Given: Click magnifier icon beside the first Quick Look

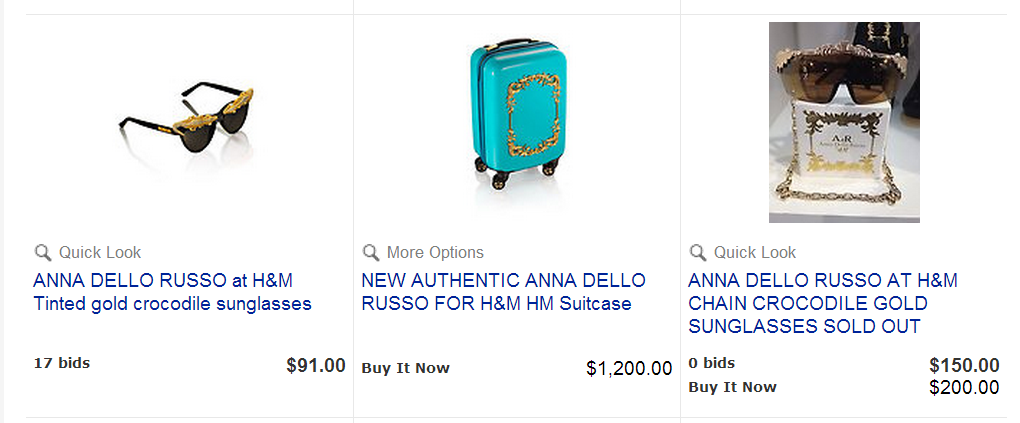Looking at the screenshot, I should click(43, 252).
